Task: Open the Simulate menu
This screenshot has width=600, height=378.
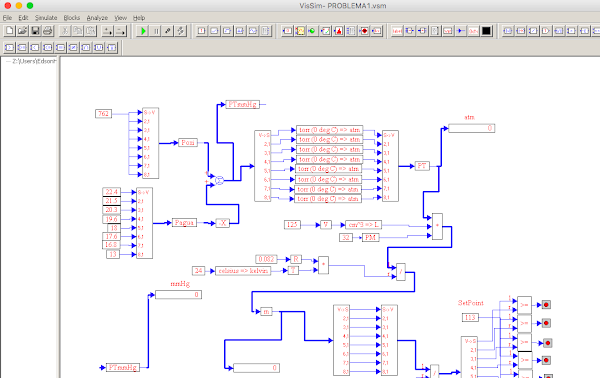Action: (46, 18)
